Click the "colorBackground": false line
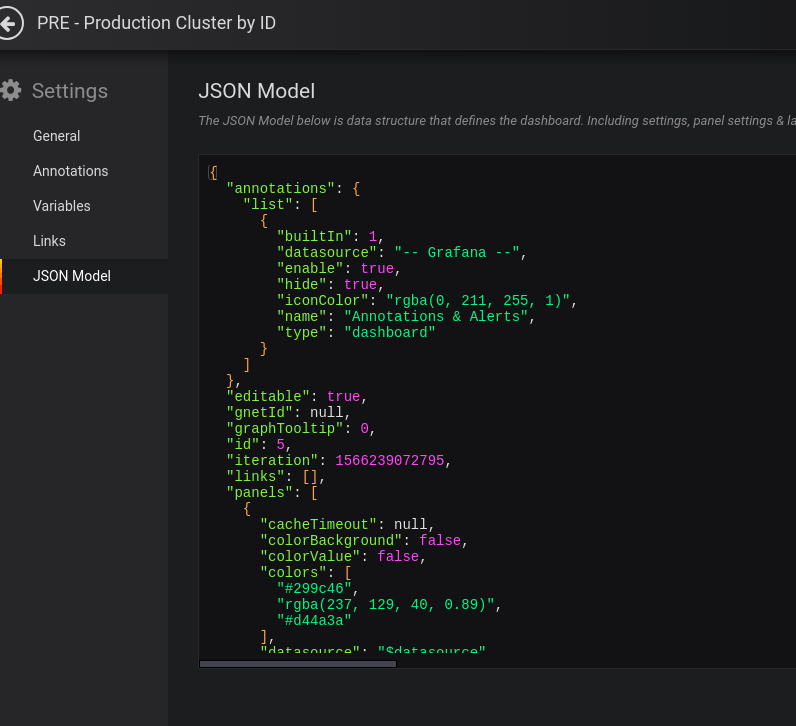This screenshot has height=726, width=796. pos(364,540)
